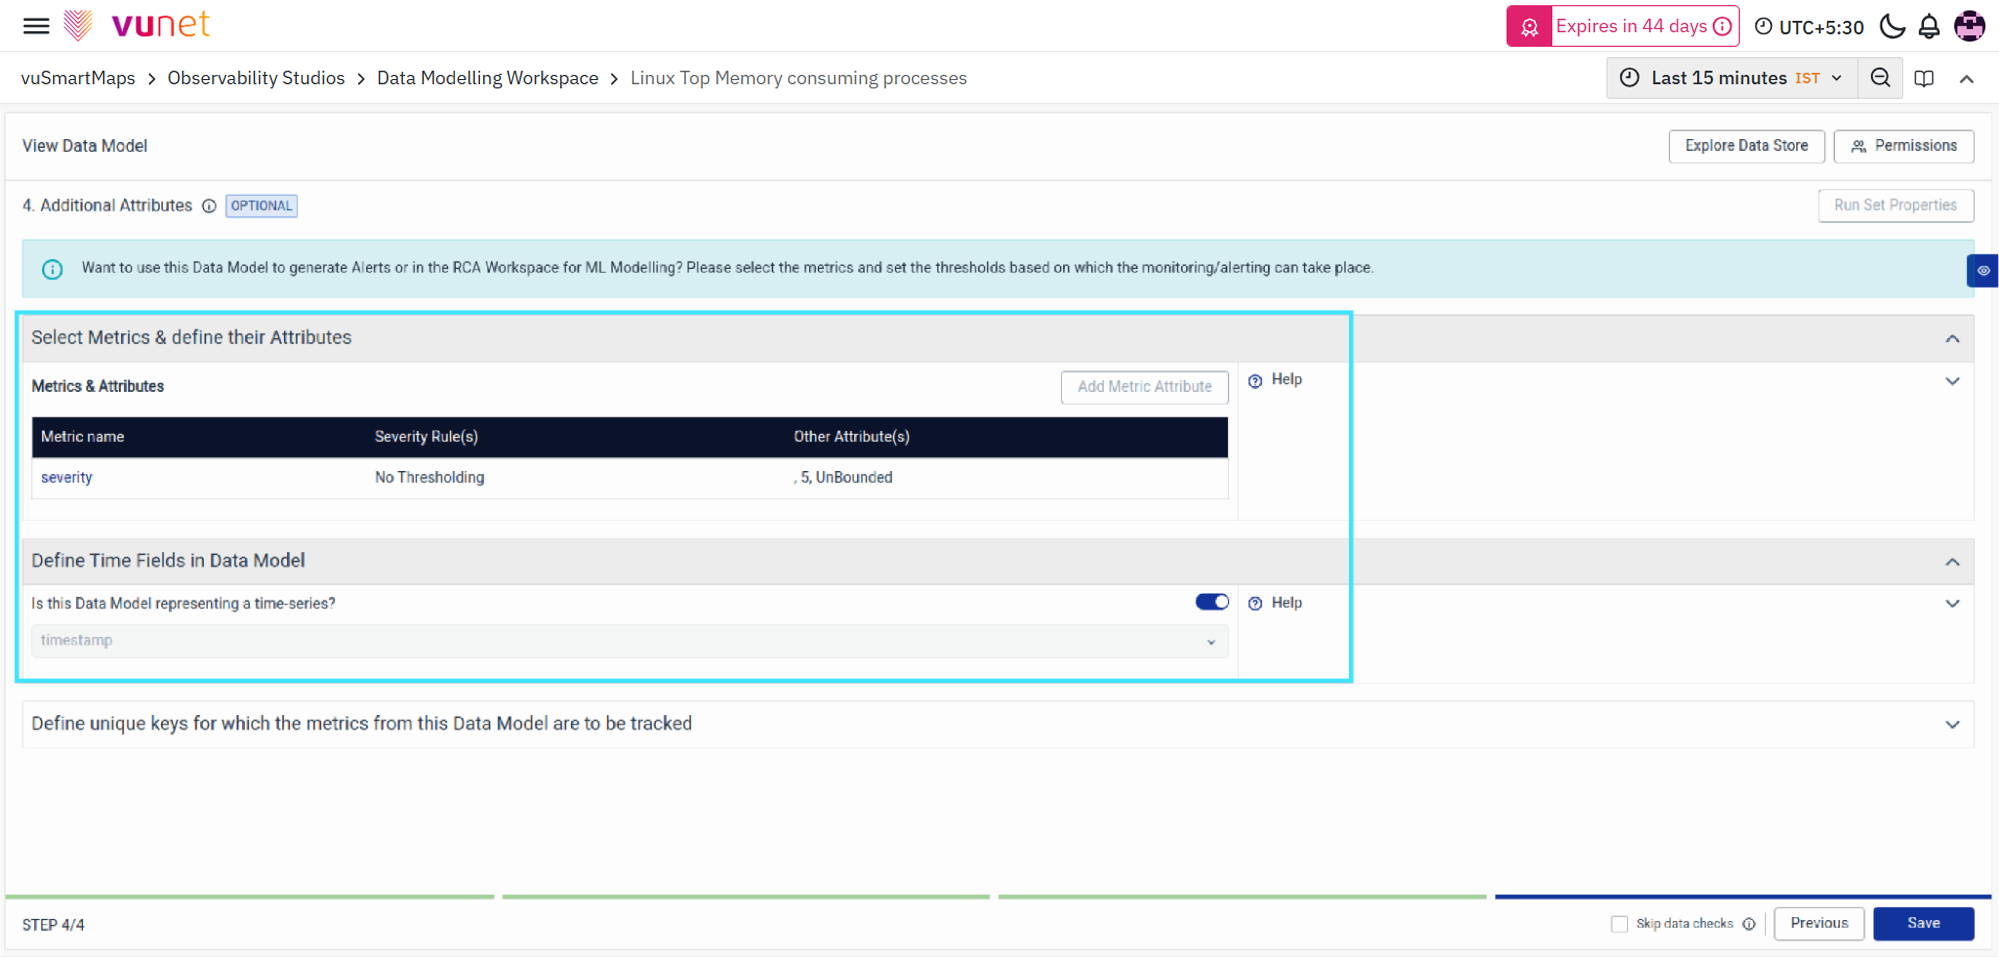
Task: Open the Last 15 minutes time picker
Action: pyautogui.click(x=1732, y=78)
